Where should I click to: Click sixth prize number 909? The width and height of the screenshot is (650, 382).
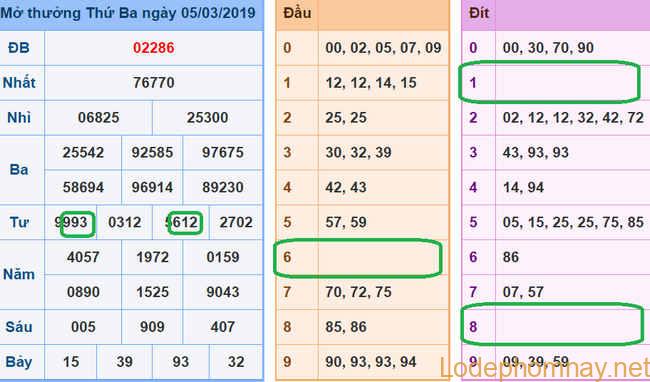[x=152, y=327]
